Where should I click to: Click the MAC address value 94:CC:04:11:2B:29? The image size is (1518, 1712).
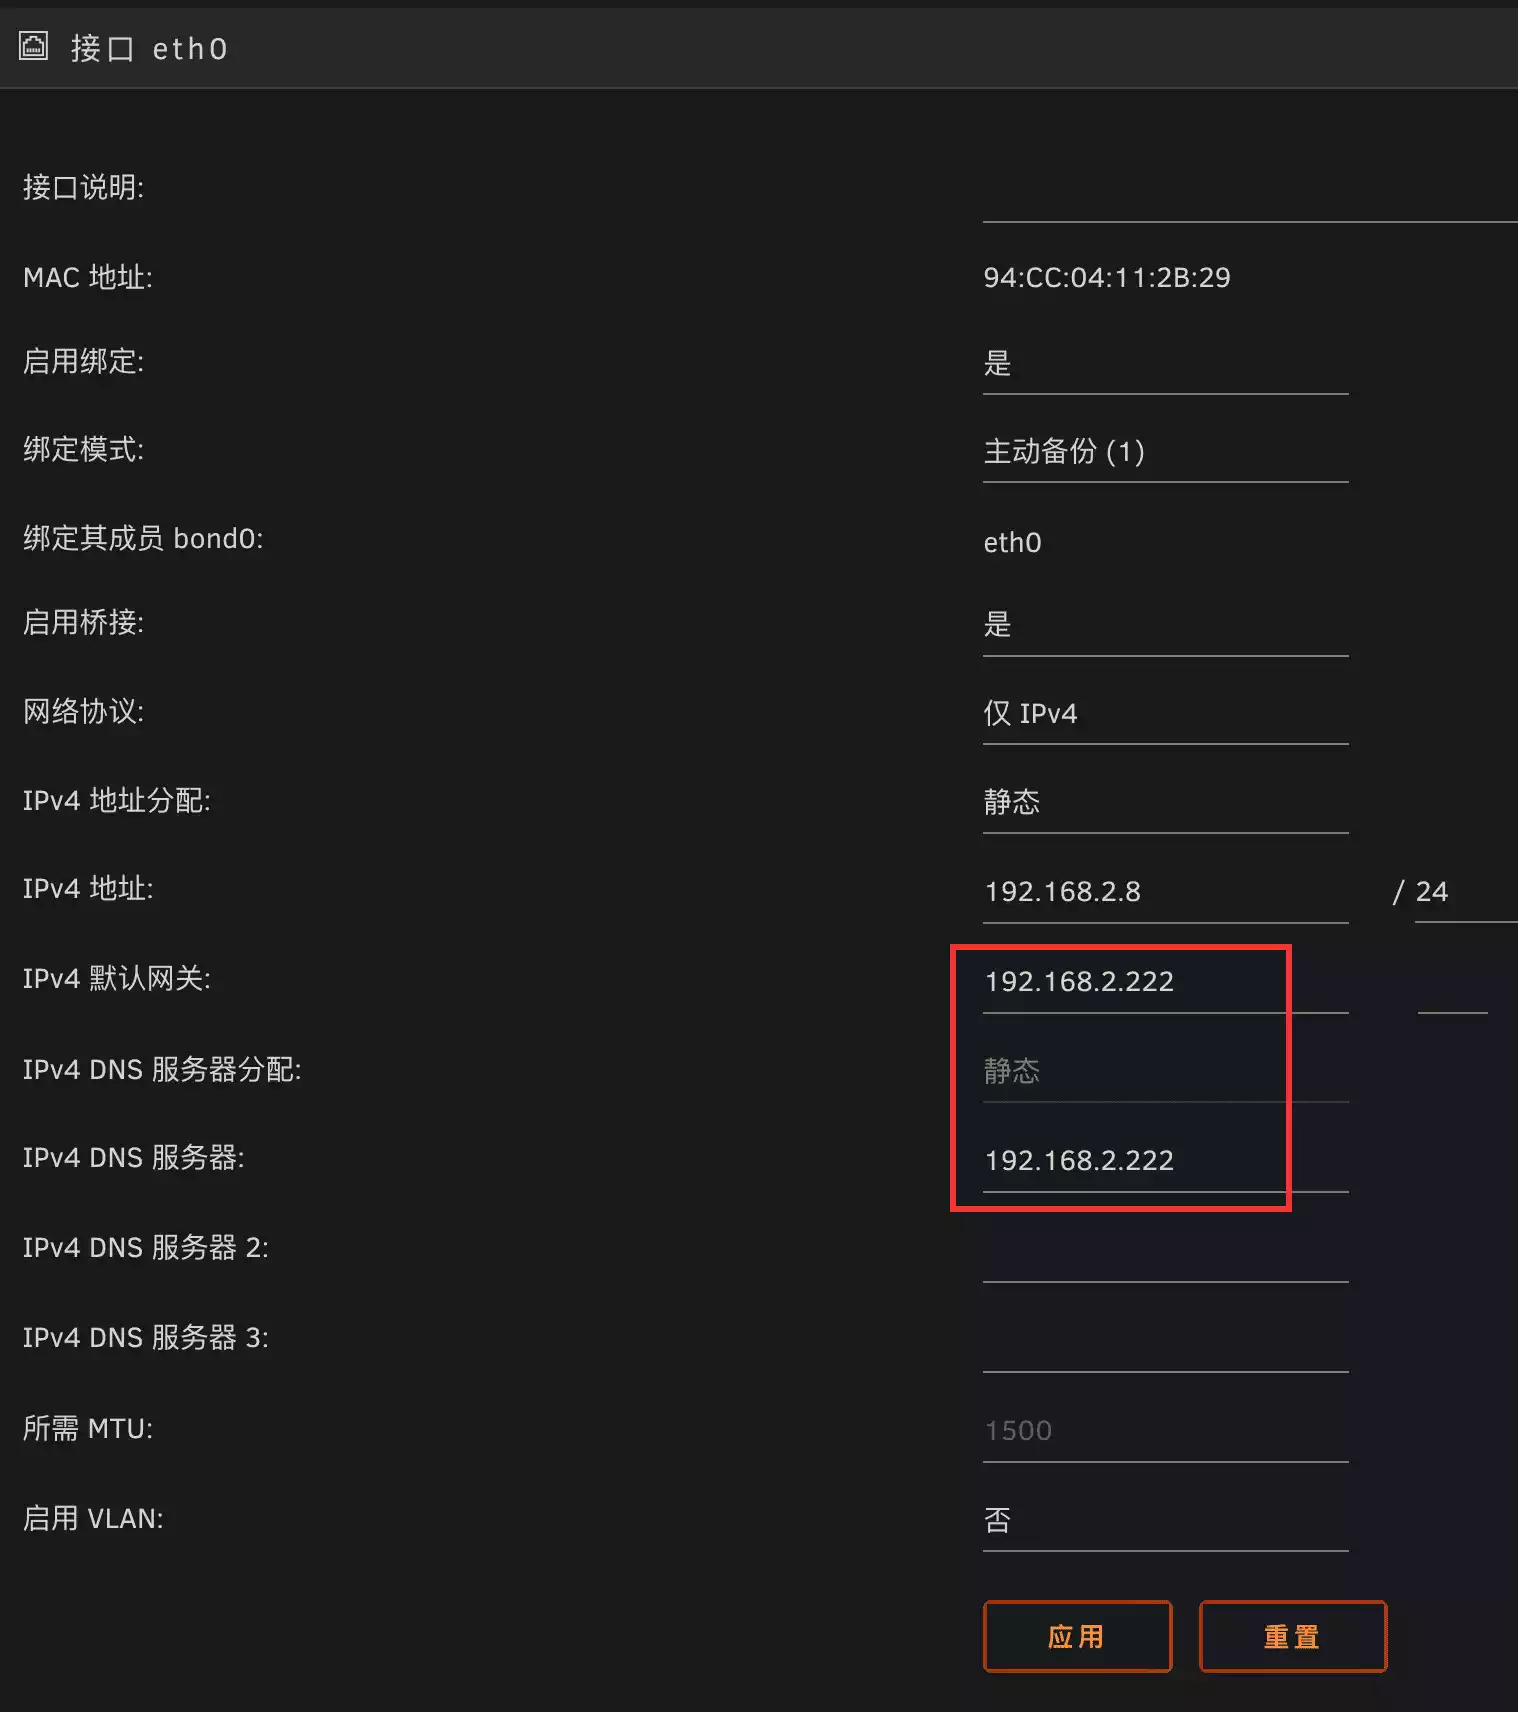pyautogui.click(x=1106, y=278)
